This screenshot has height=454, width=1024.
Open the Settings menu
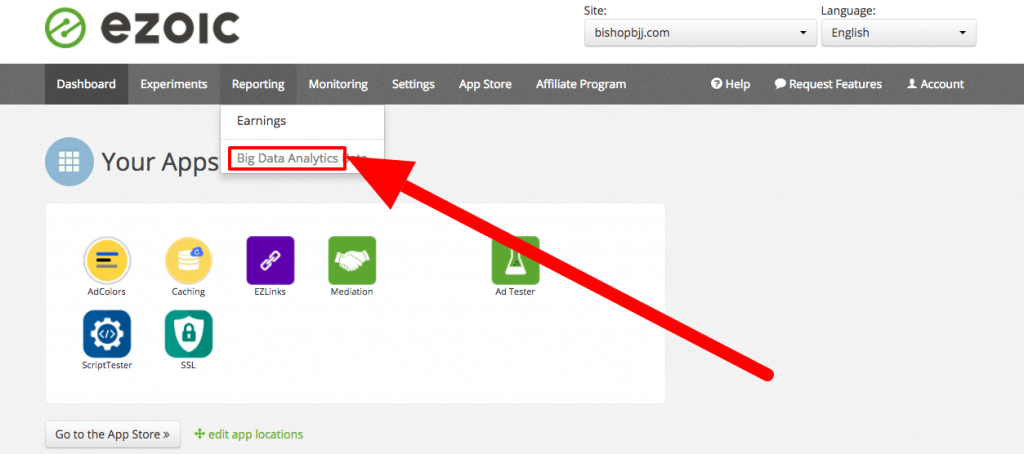413,84
